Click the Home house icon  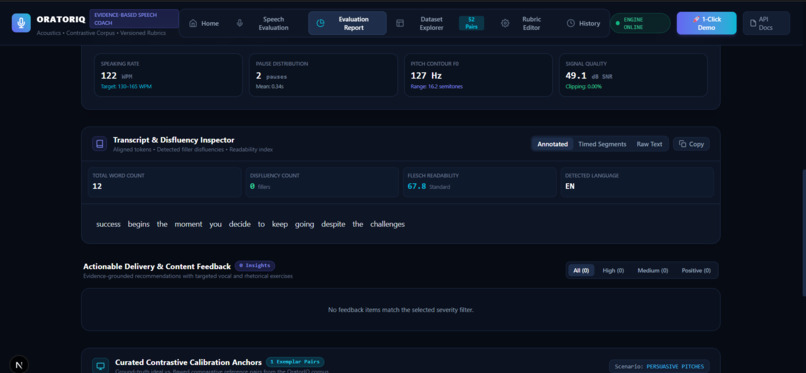coord(193,23)
